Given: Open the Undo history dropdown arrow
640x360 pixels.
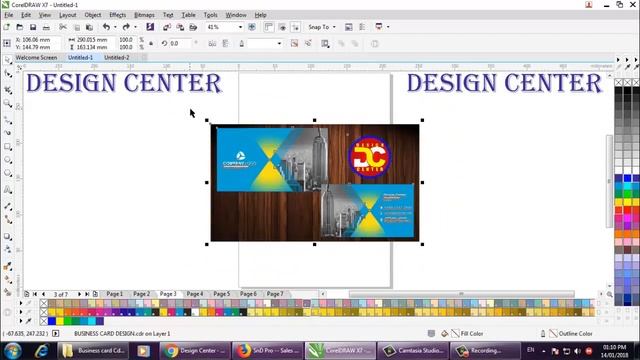Looking at the screenshot, I should point(115,27).
